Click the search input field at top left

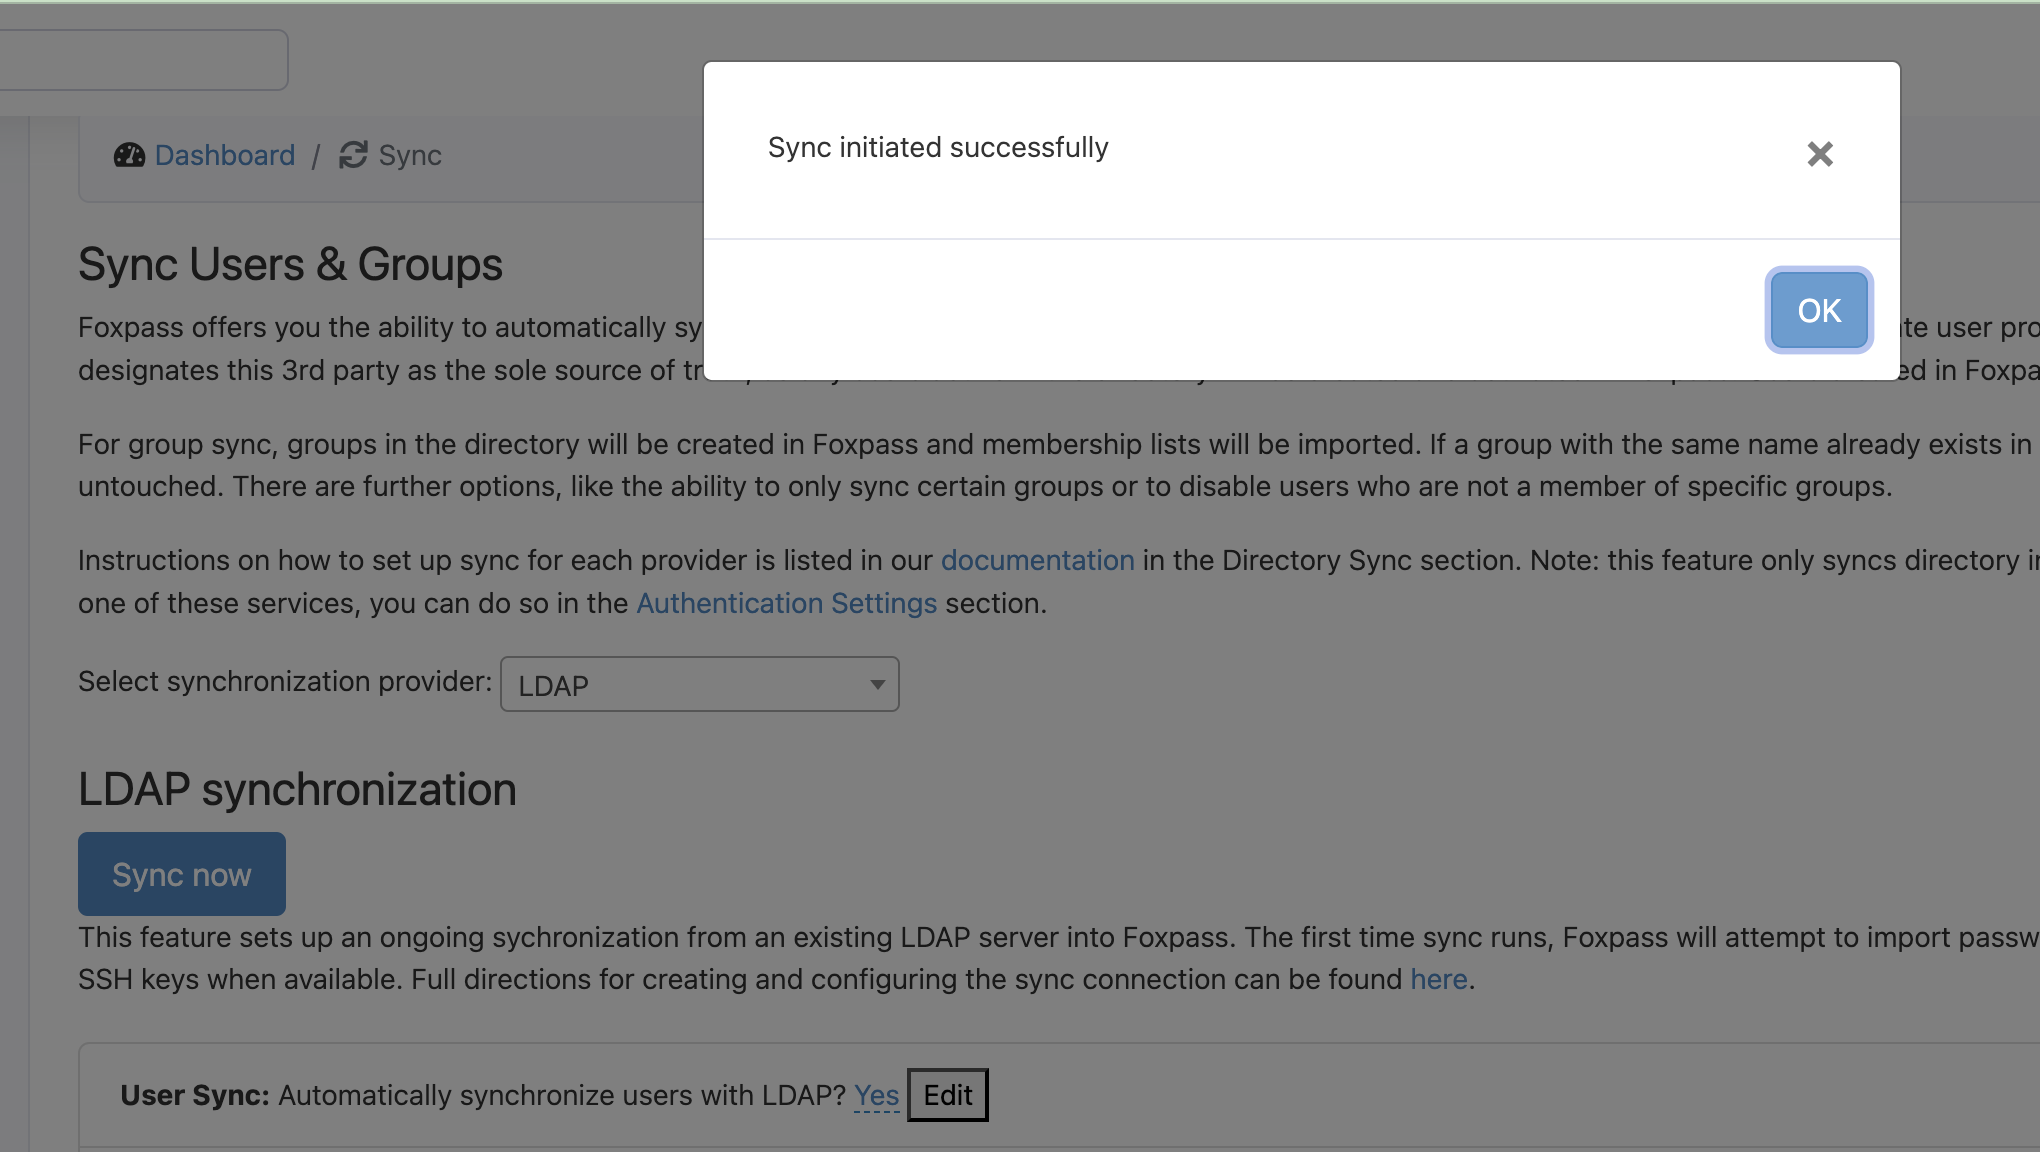143,60
